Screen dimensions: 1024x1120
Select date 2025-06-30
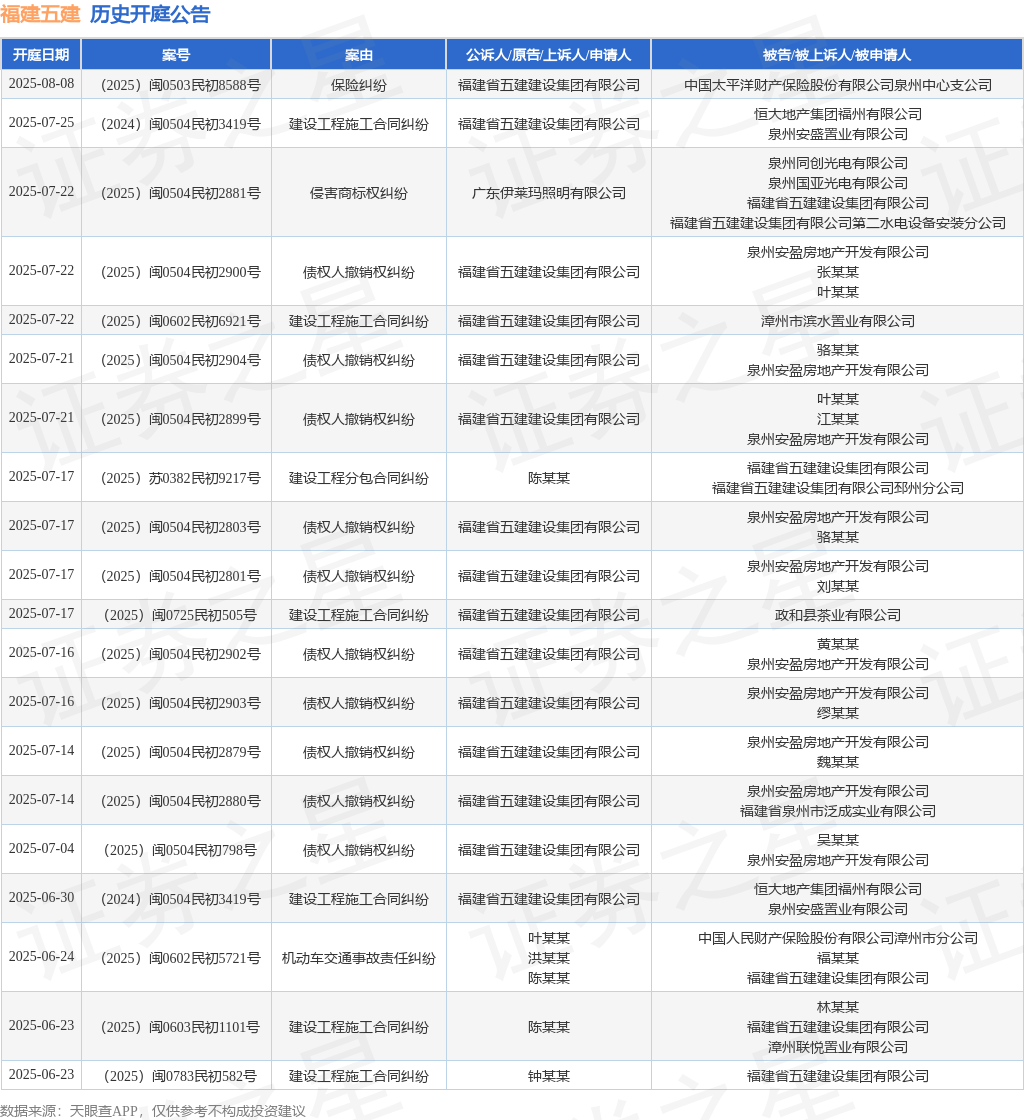41,898
